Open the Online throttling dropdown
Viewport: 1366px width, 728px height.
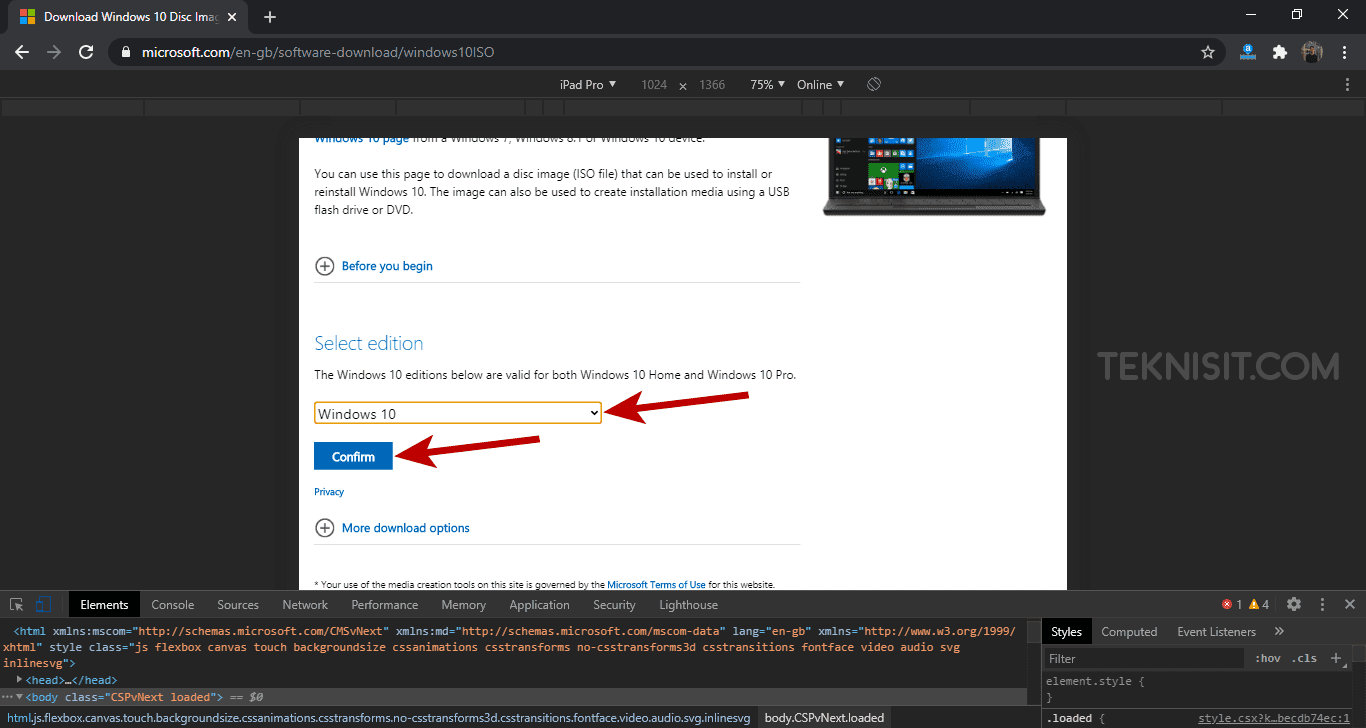pos(821,85)
